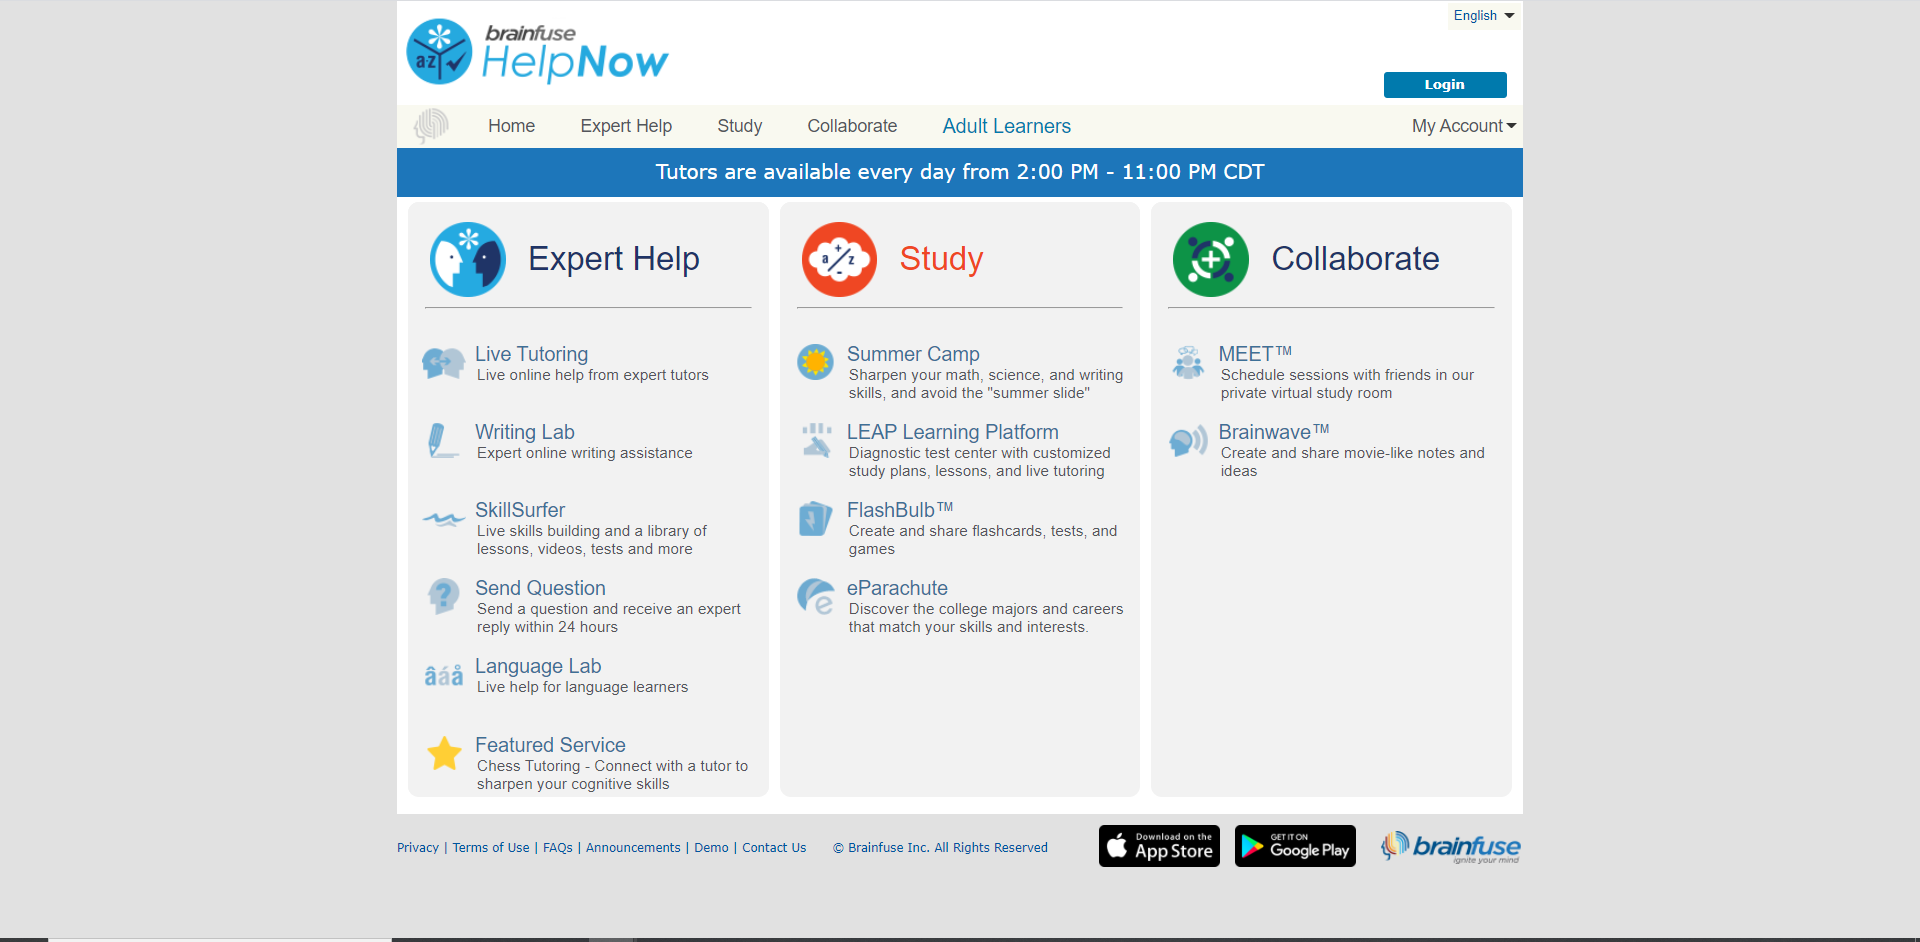Open the SkillSurfer link
Screen dimensions: 1920x942
tap(520, 510)
